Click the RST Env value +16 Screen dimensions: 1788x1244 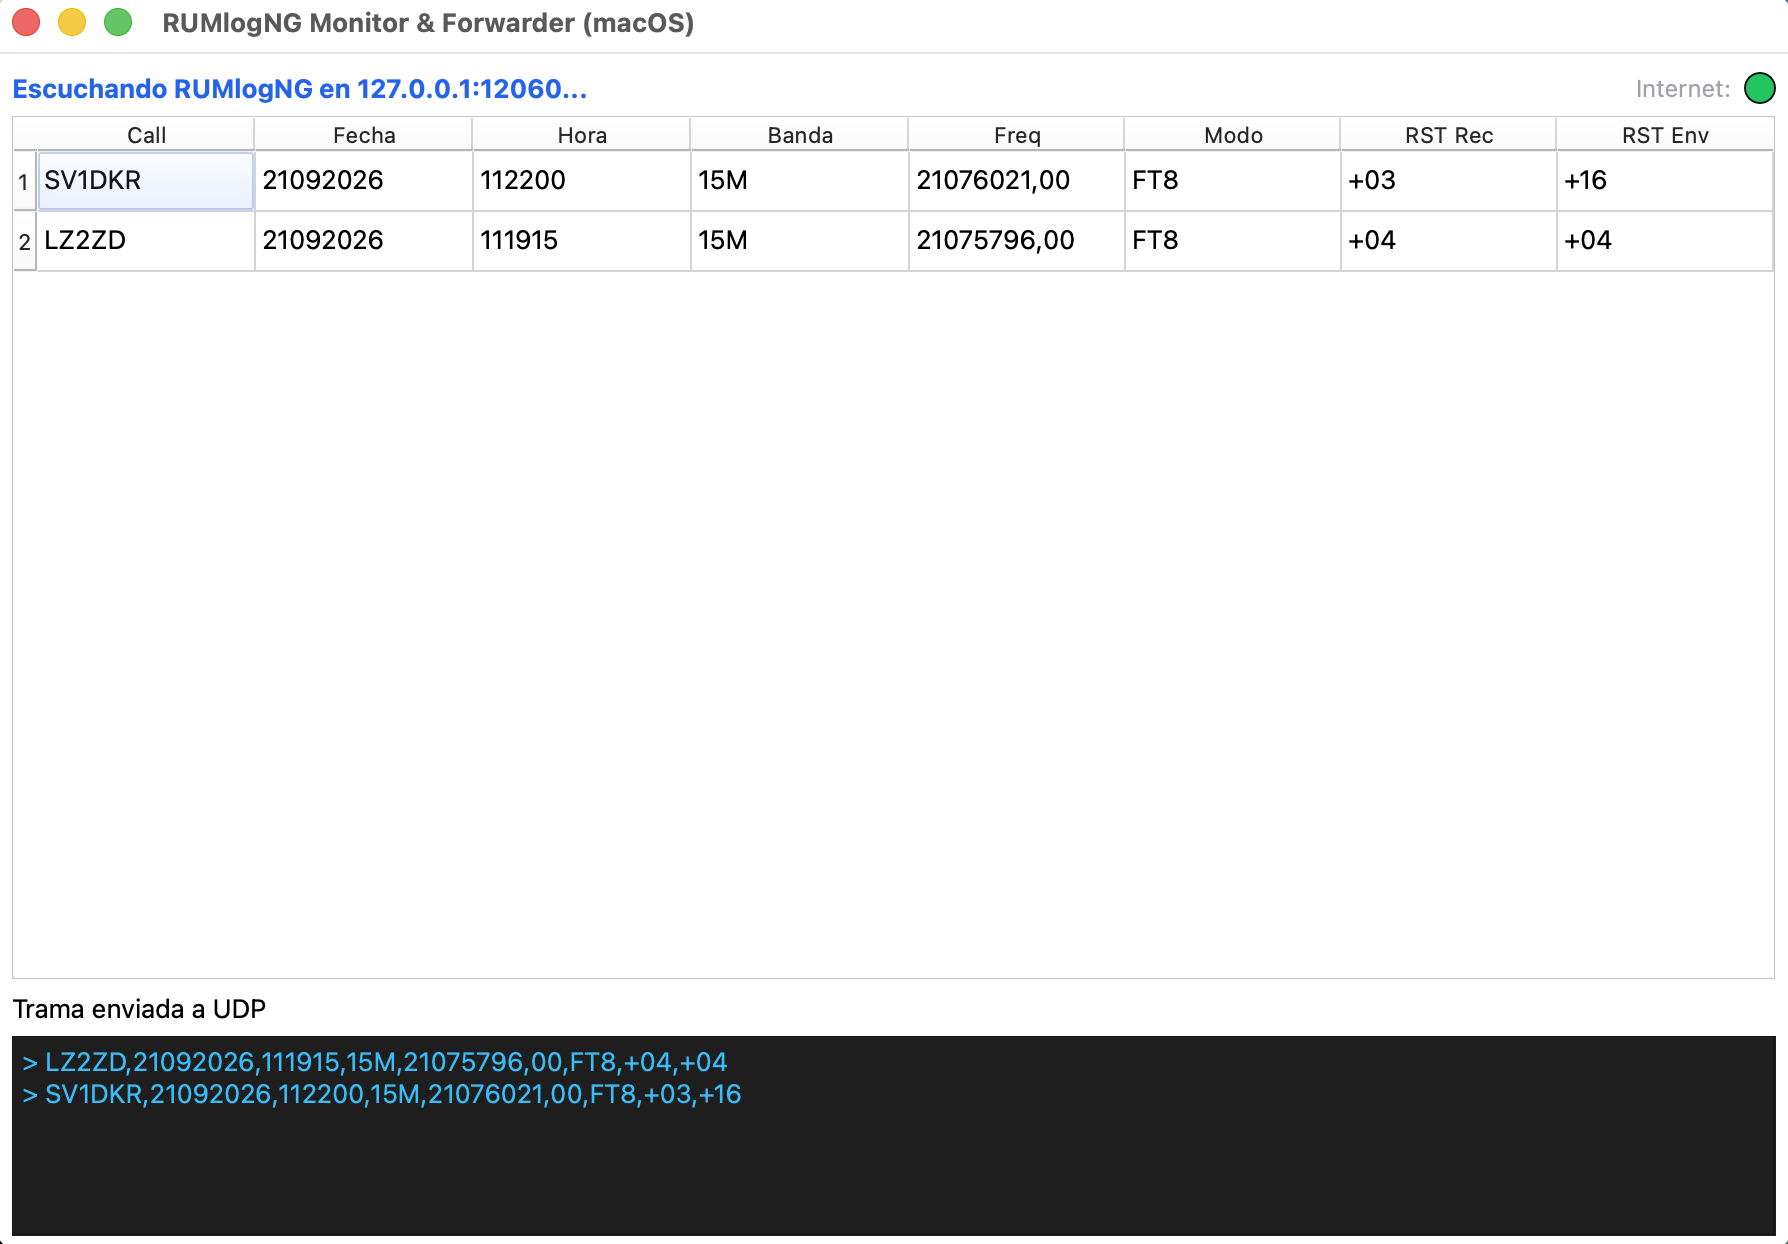(x=1665, y=181)
